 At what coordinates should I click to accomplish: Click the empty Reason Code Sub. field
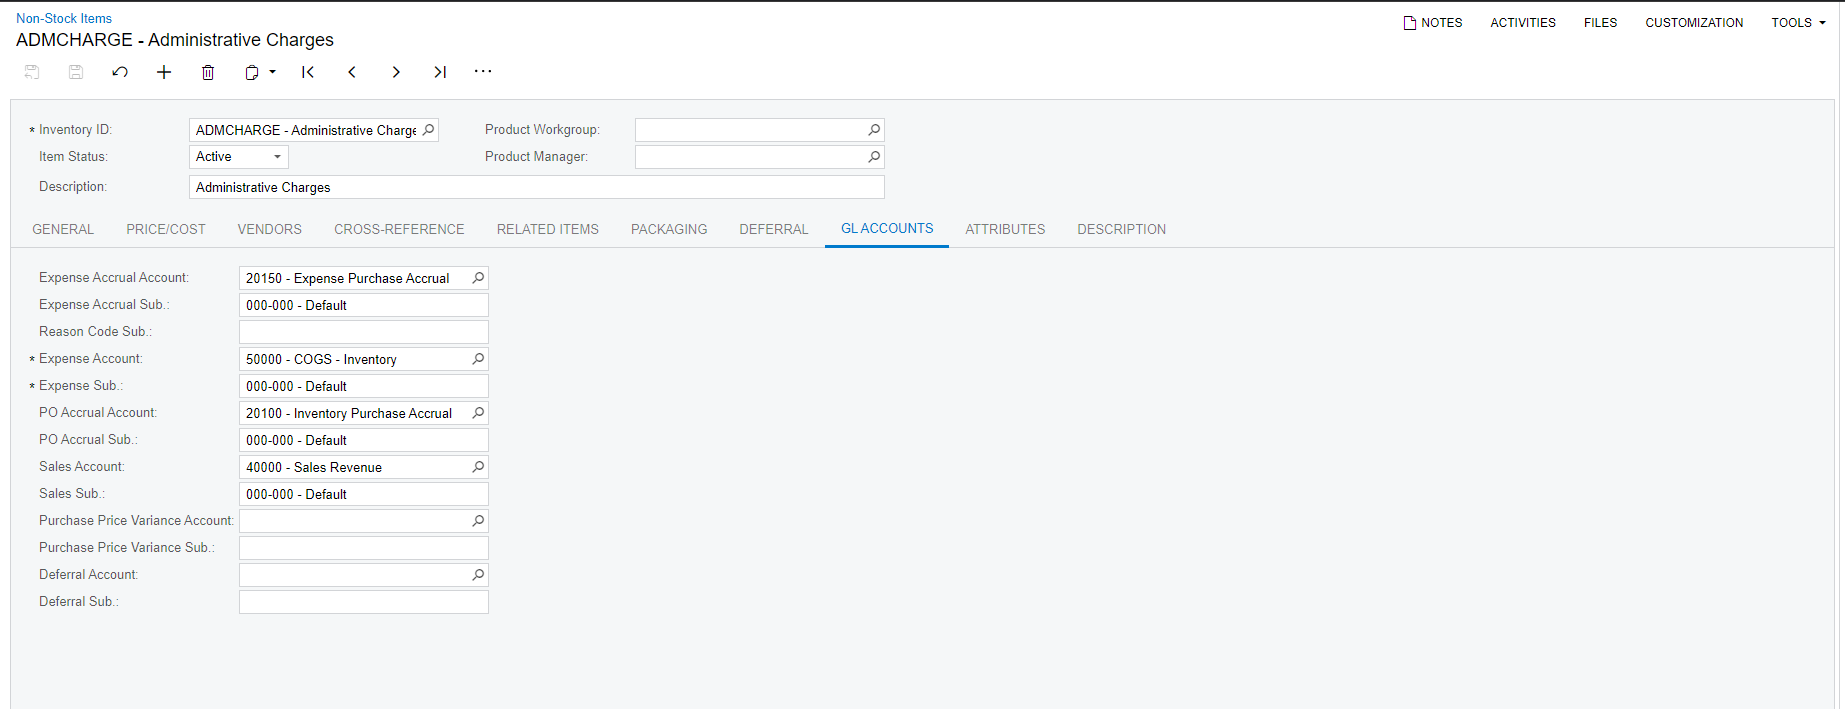364,332
